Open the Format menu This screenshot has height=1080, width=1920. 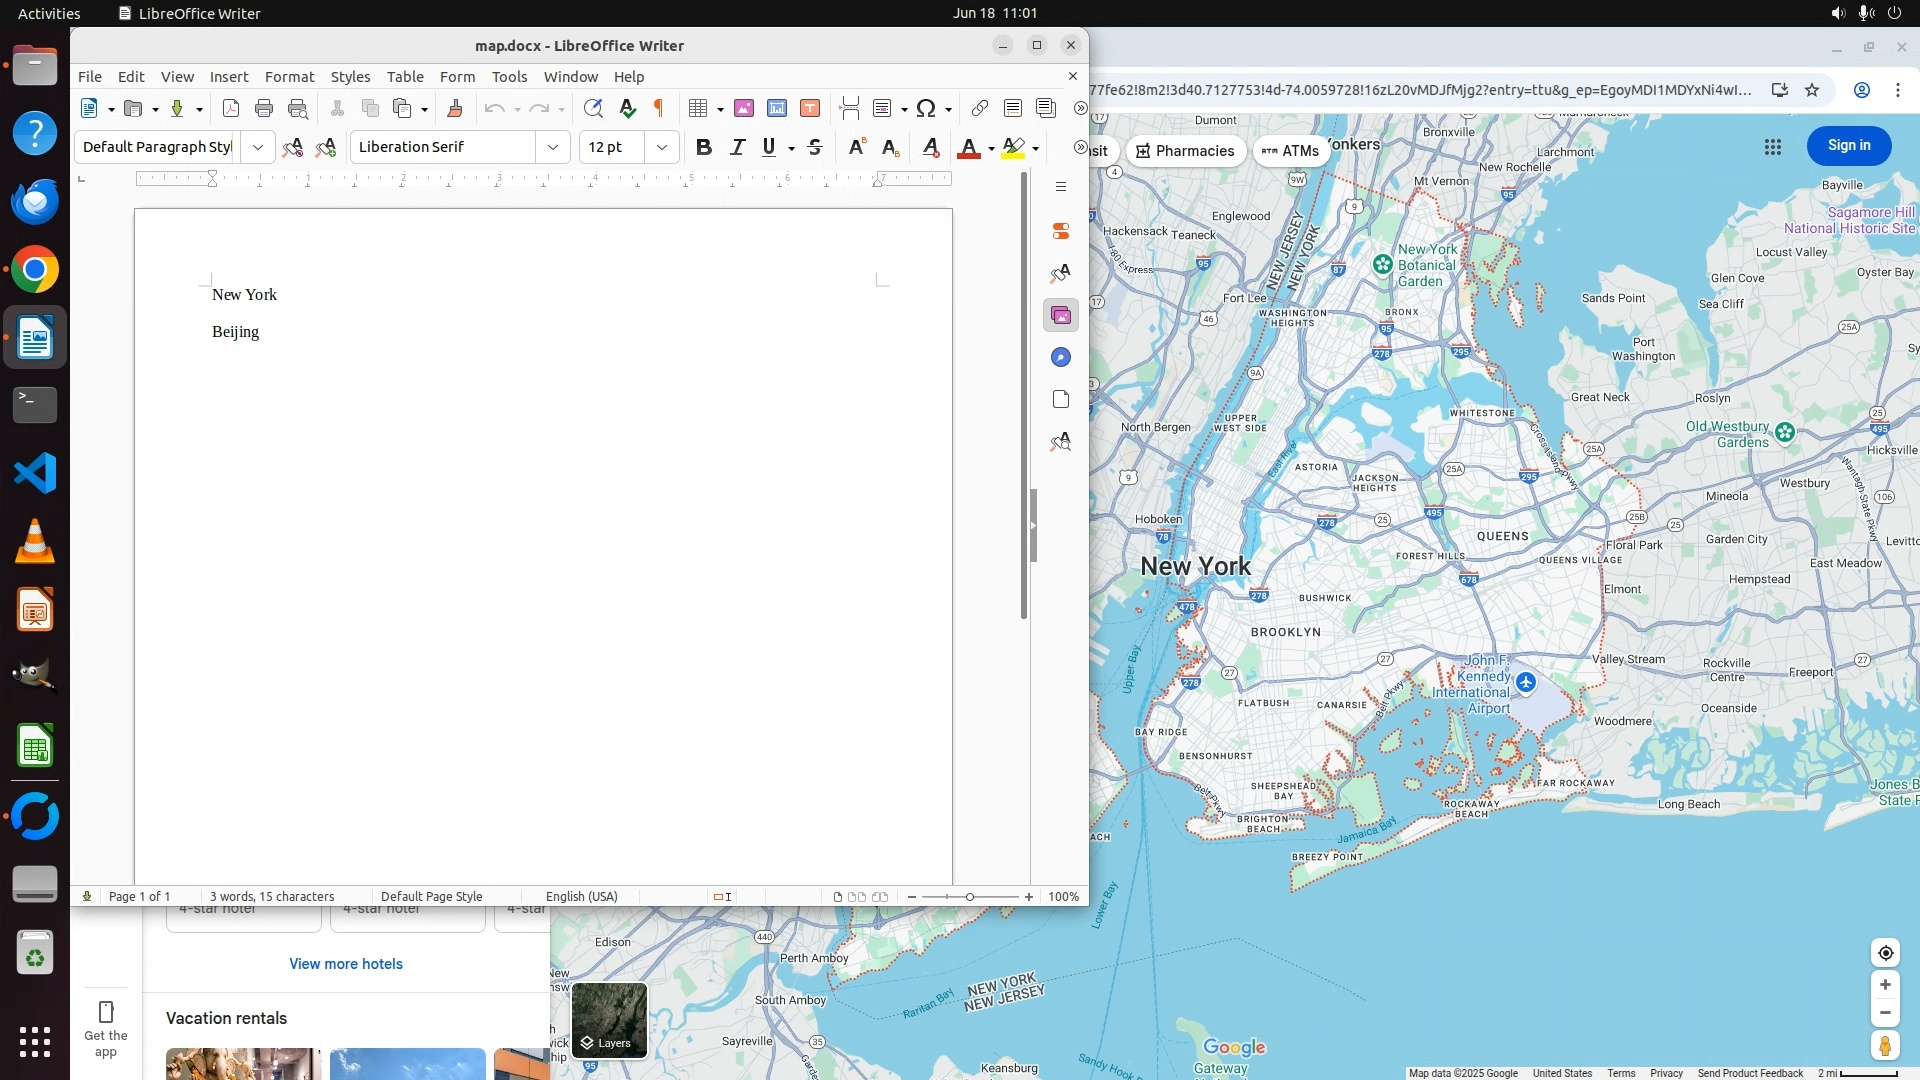point(289,77)
